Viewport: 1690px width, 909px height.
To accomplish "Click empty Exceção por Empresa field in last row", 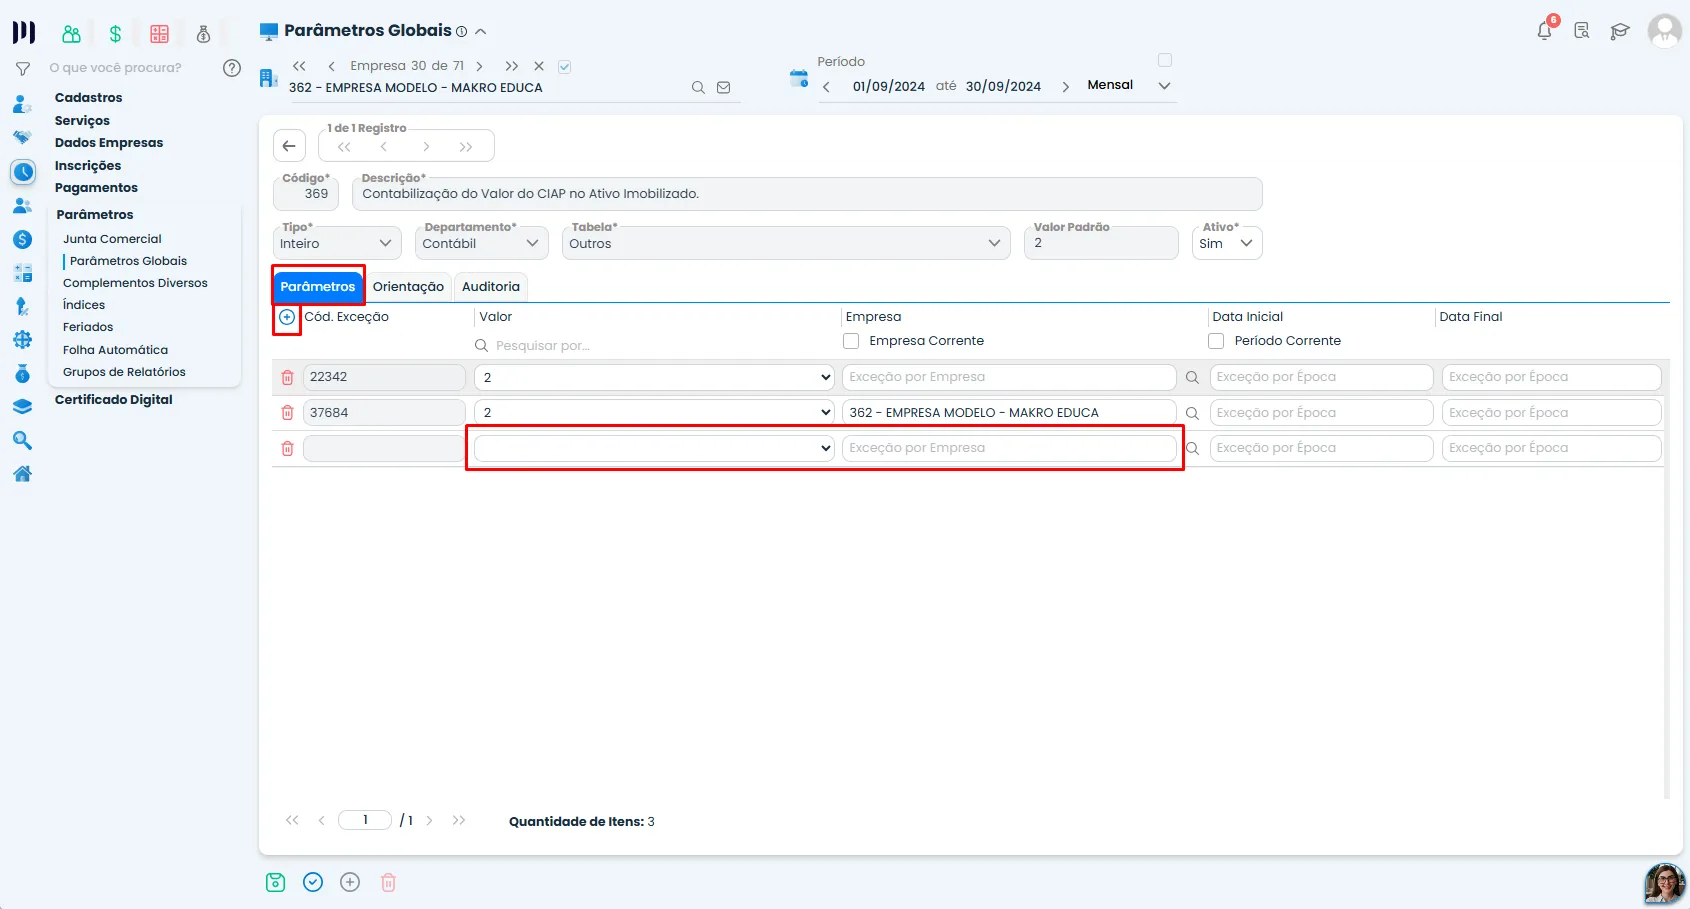I will (x=1009, y=448).
